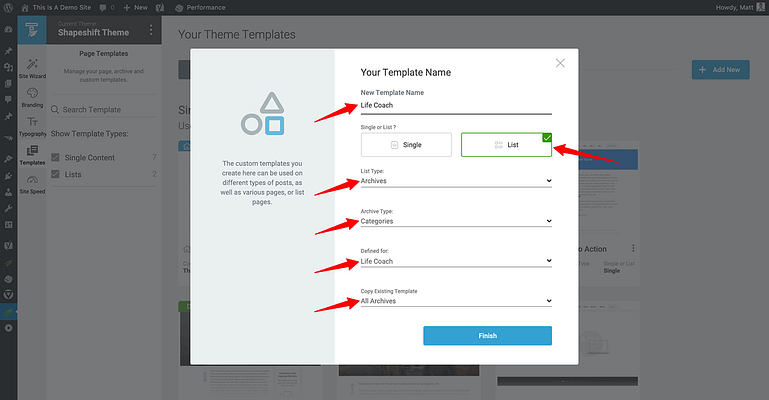Open theme options three-dot menu
This screenshot has width=769, height=400.
point(151,31)
